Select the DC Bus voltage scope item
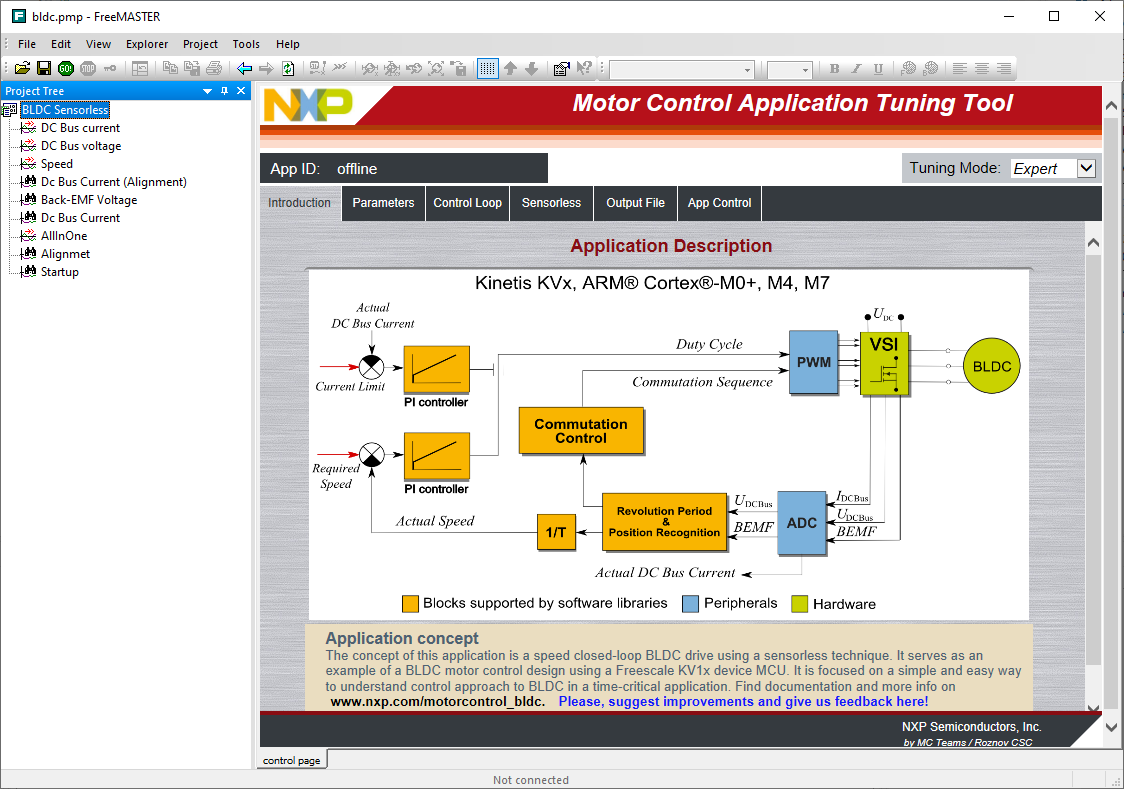Viewport: 1124px width, 789px height. [81, 145]
